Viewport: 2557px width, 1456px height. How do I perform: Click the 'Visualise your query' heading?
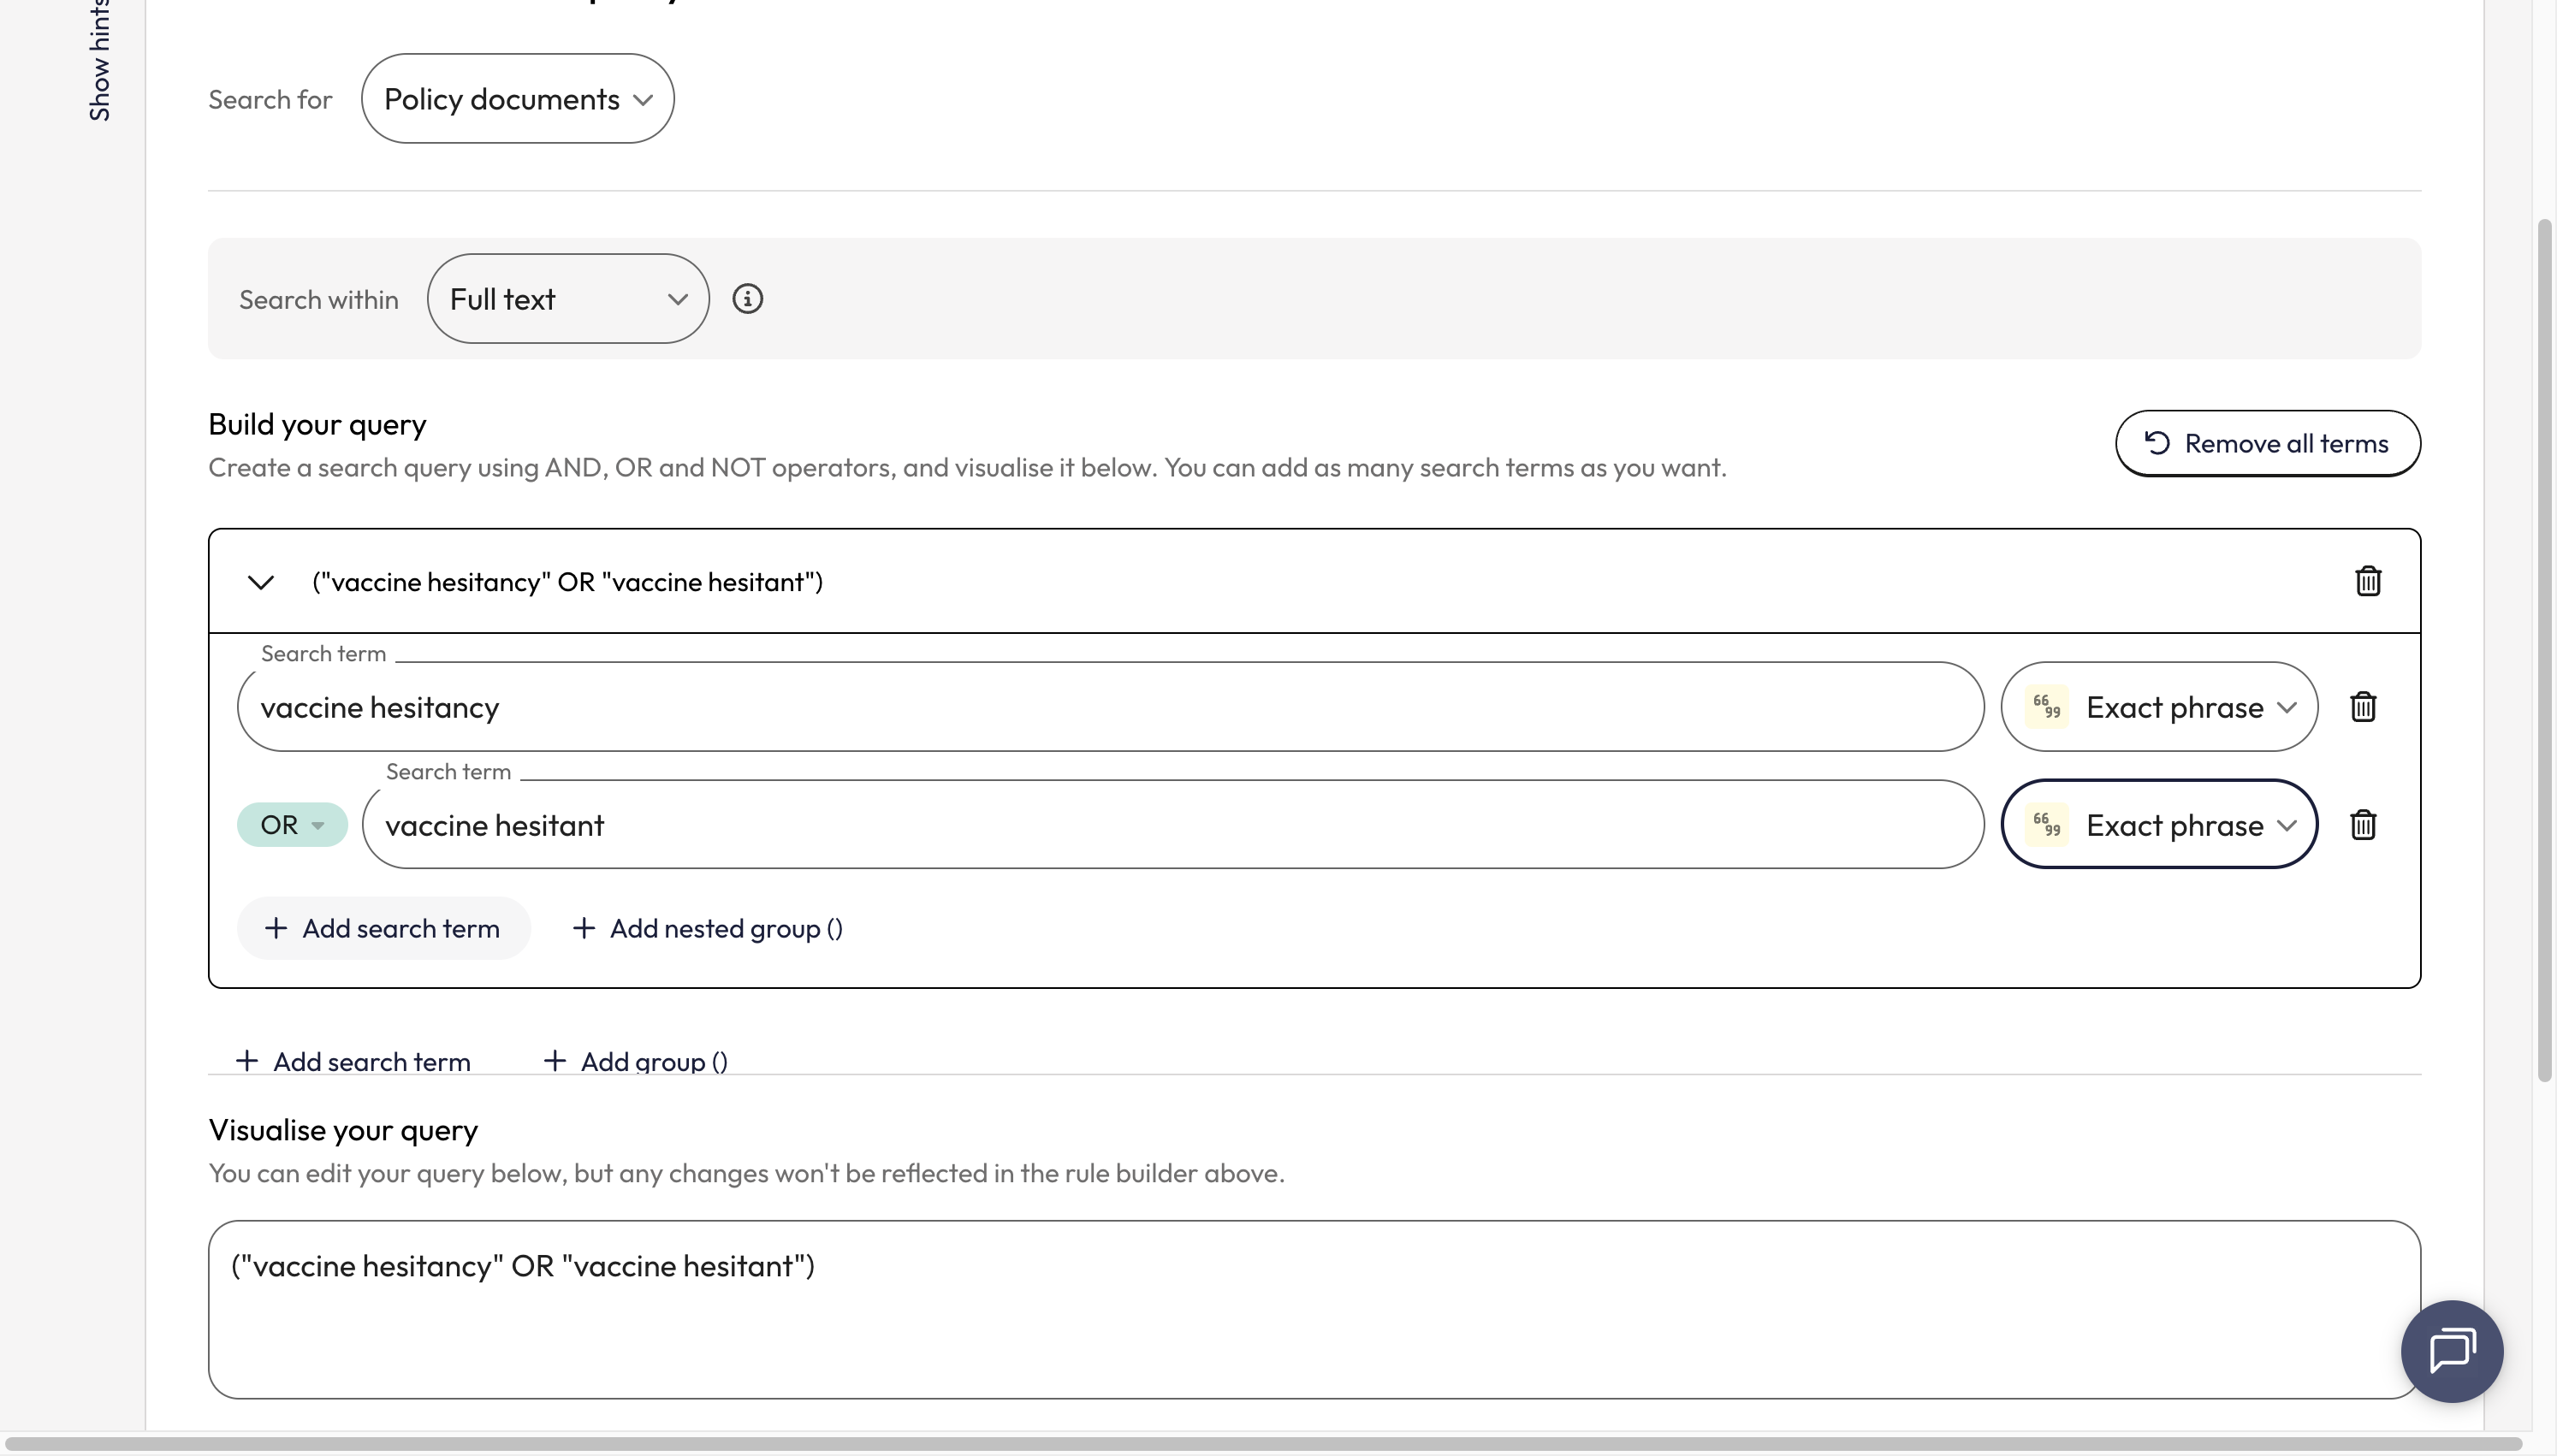coord(343,1130)
